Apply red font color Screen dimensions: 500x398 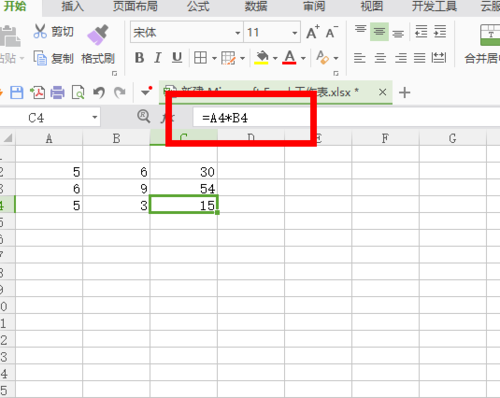point(289,57)
